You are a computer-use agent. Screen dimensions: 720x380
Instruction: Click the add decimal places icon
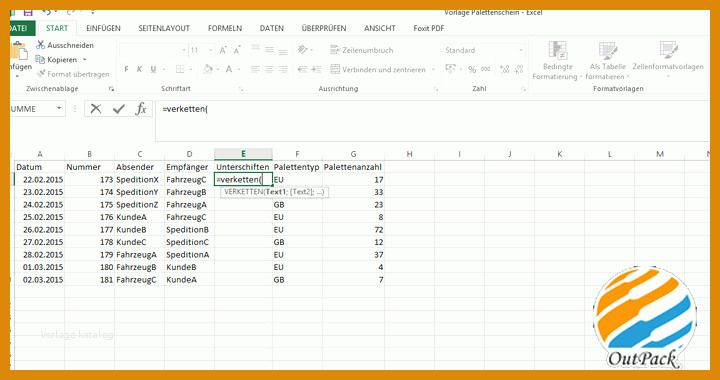pyautogui.click(x=505, y=69)
